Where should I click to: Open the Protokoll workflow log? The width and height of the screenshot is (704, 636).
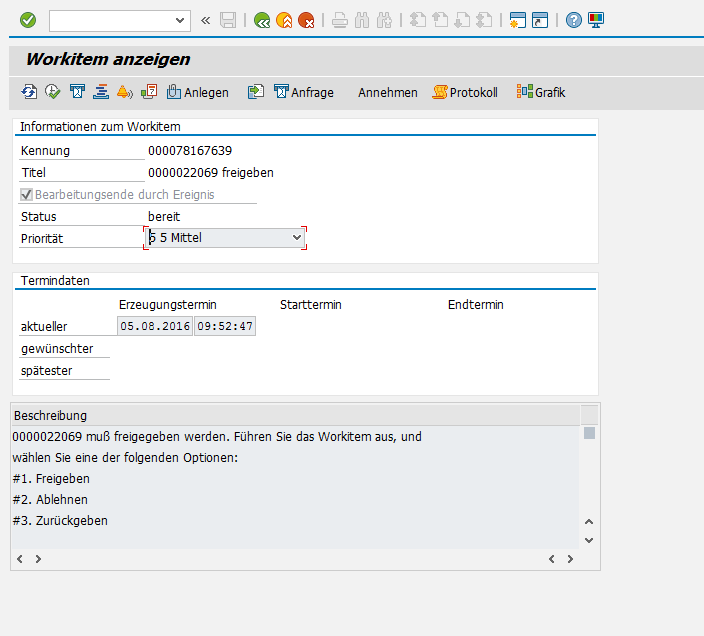[465, 92]
